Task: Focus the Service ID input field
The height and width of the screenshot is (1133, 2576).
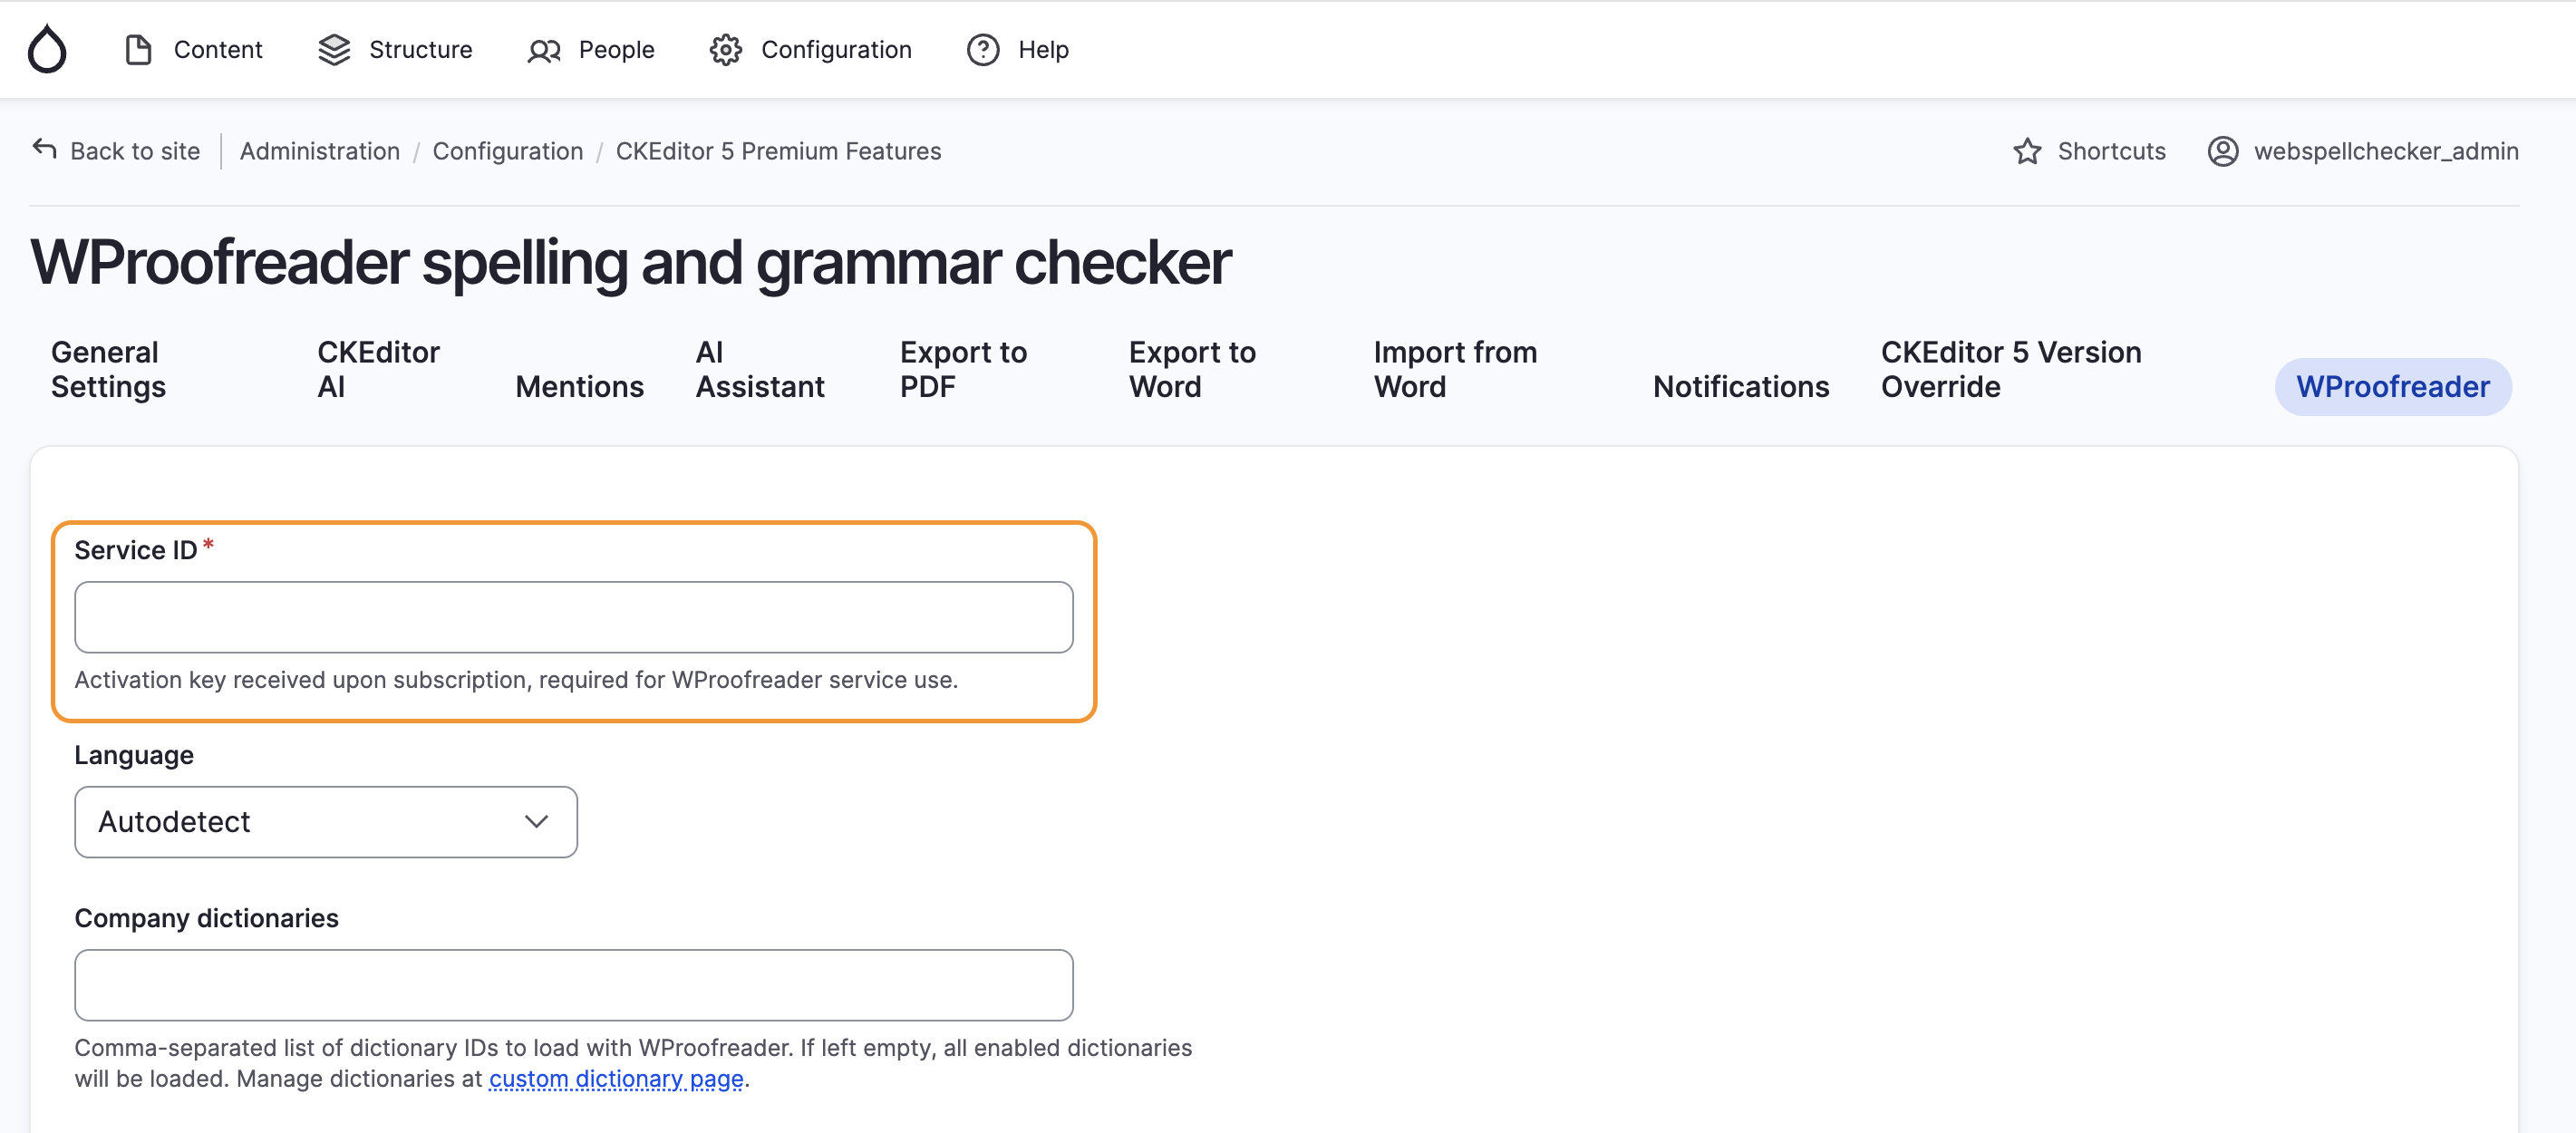Action: point(573,617)
